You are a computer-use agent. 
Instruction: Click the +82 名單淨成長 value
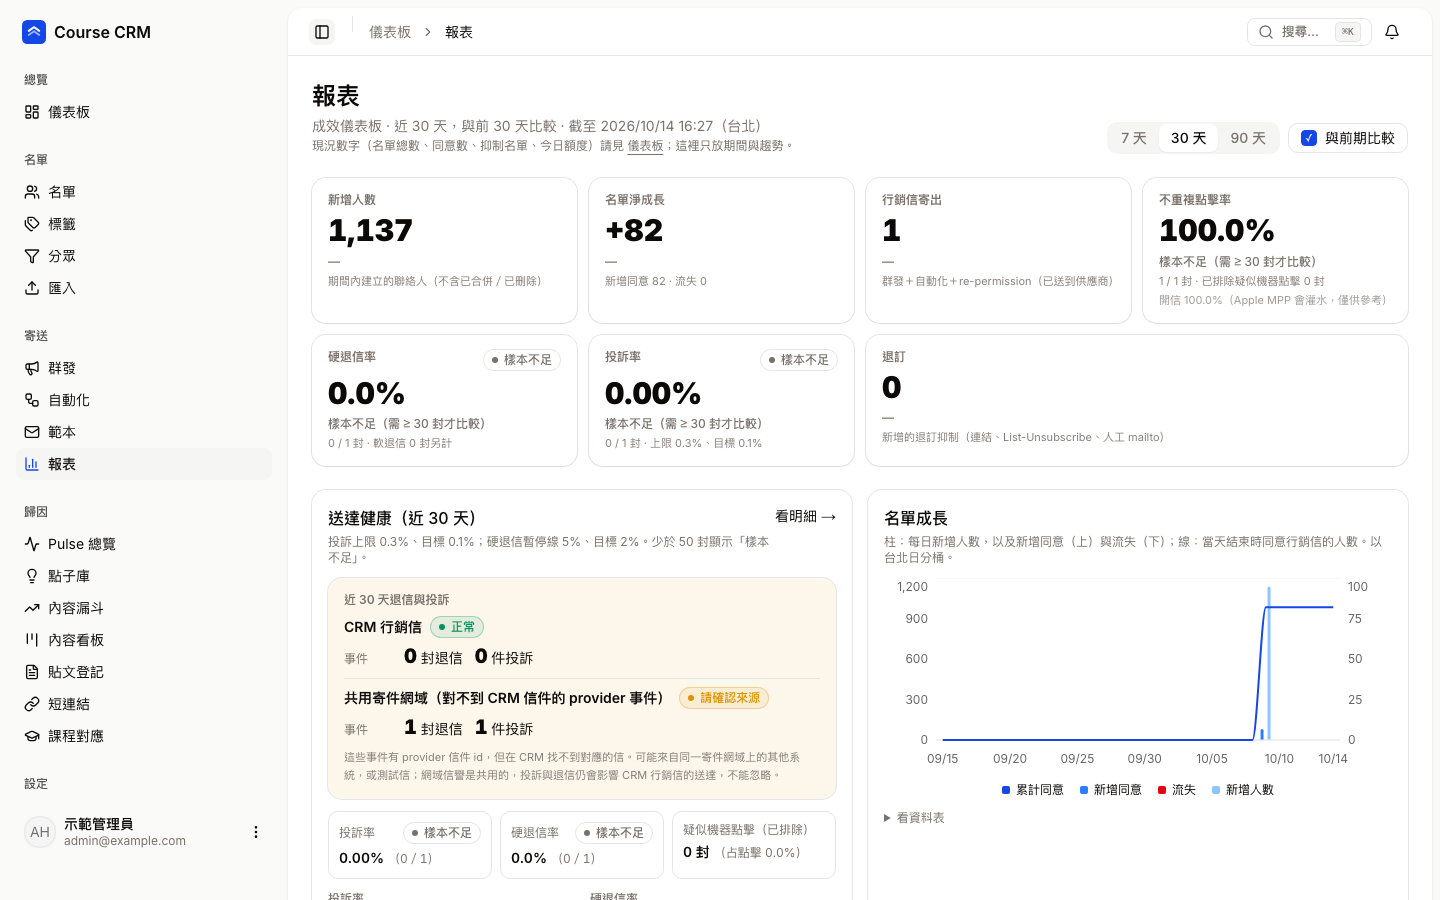634,231
